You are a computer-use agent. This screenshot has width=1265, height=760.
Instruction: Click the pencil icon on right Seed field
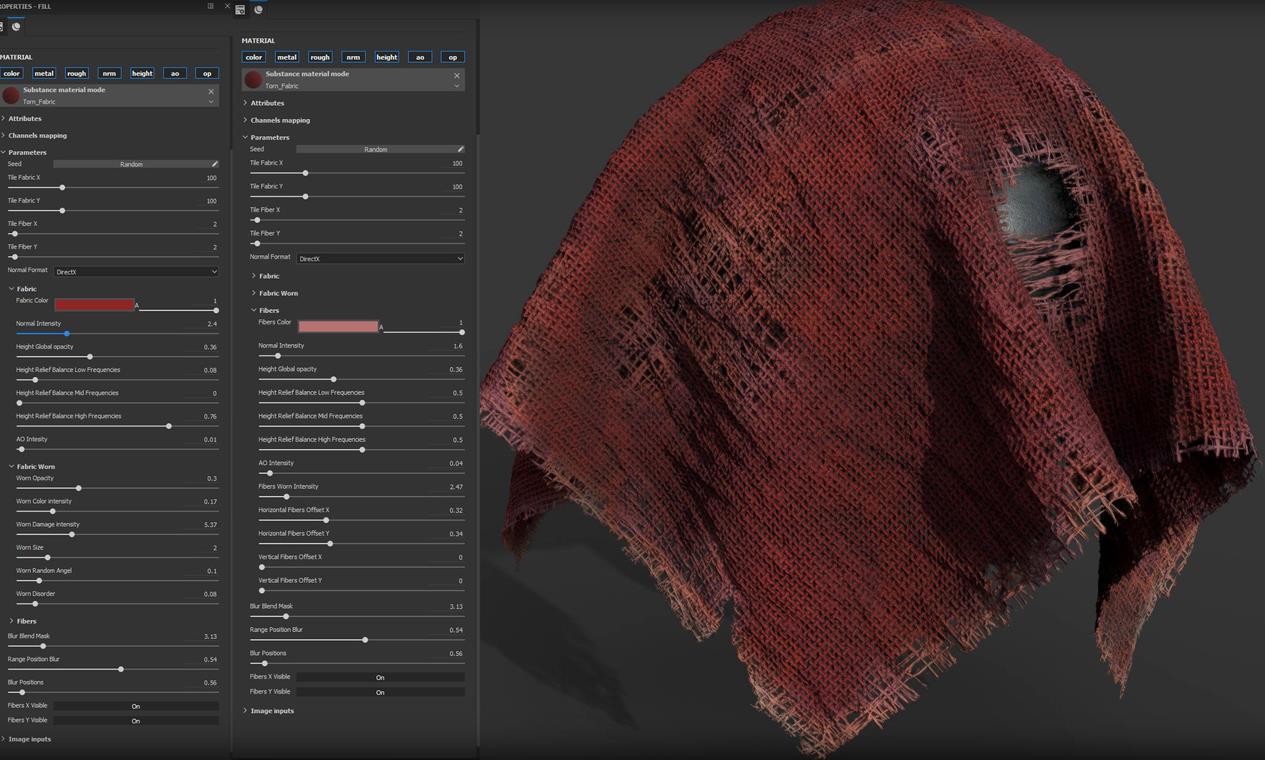pyautogui.click(x=460, y=149)
